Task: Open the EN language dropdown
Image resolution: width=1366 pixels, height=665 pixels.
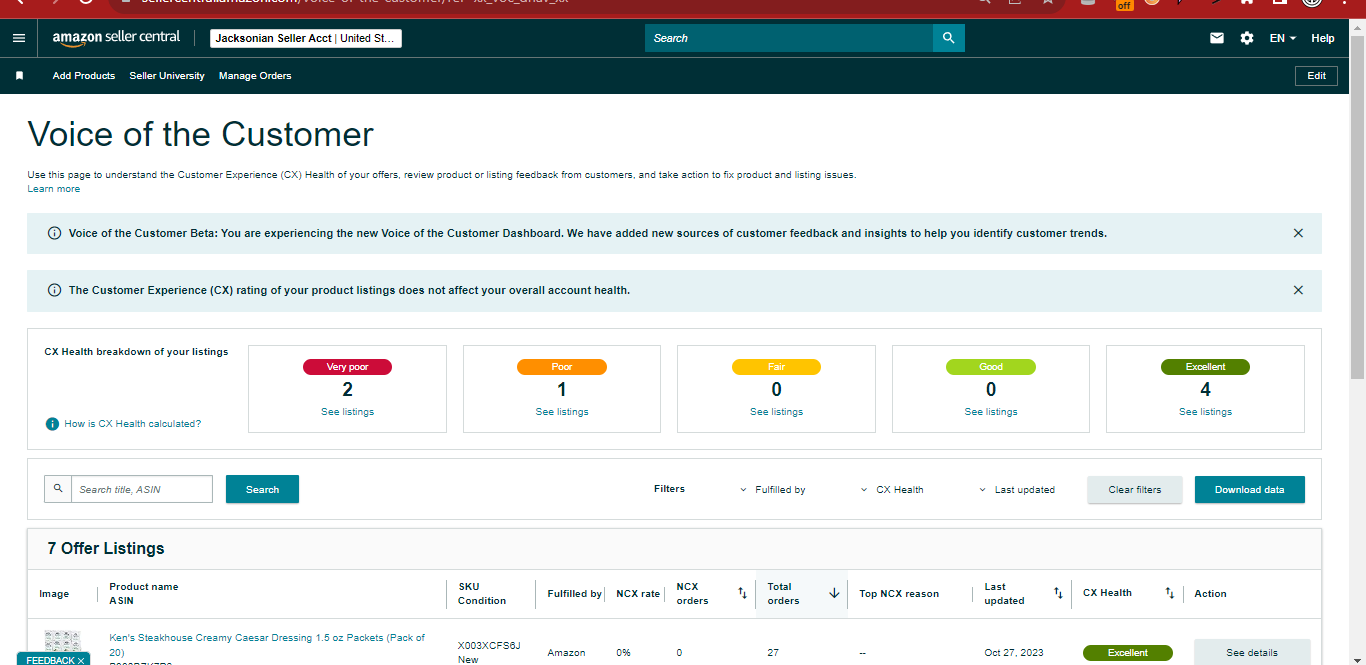Action: (x=1283, y=38)
